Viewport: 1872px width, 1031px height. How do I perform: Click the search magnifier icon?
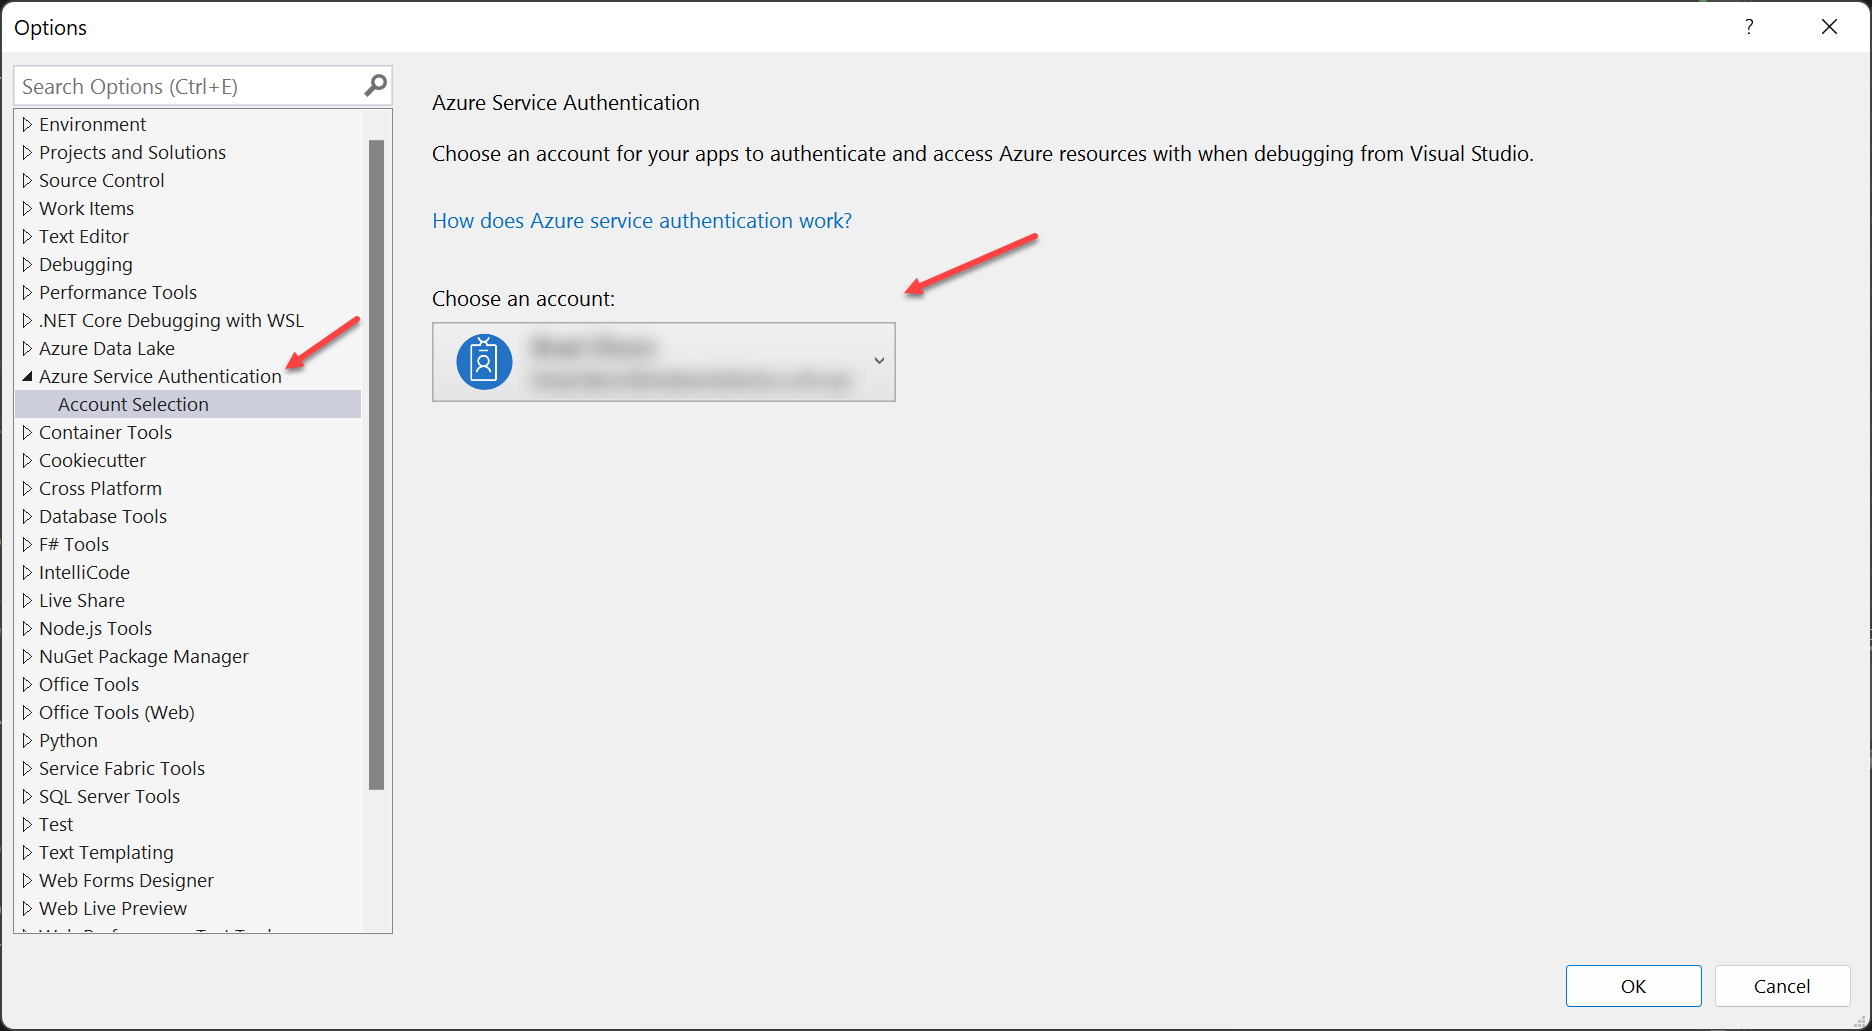[x=375, y=86]
